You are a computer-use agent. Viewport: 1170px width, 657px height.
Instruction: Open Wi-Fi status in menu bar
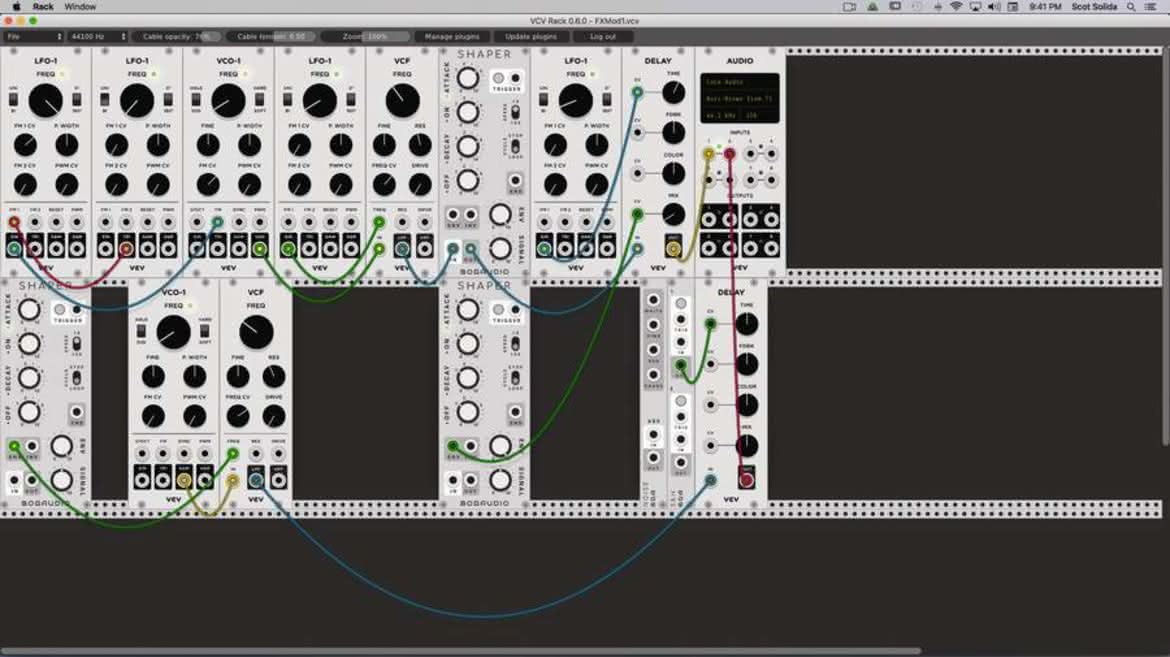(956, 7)
